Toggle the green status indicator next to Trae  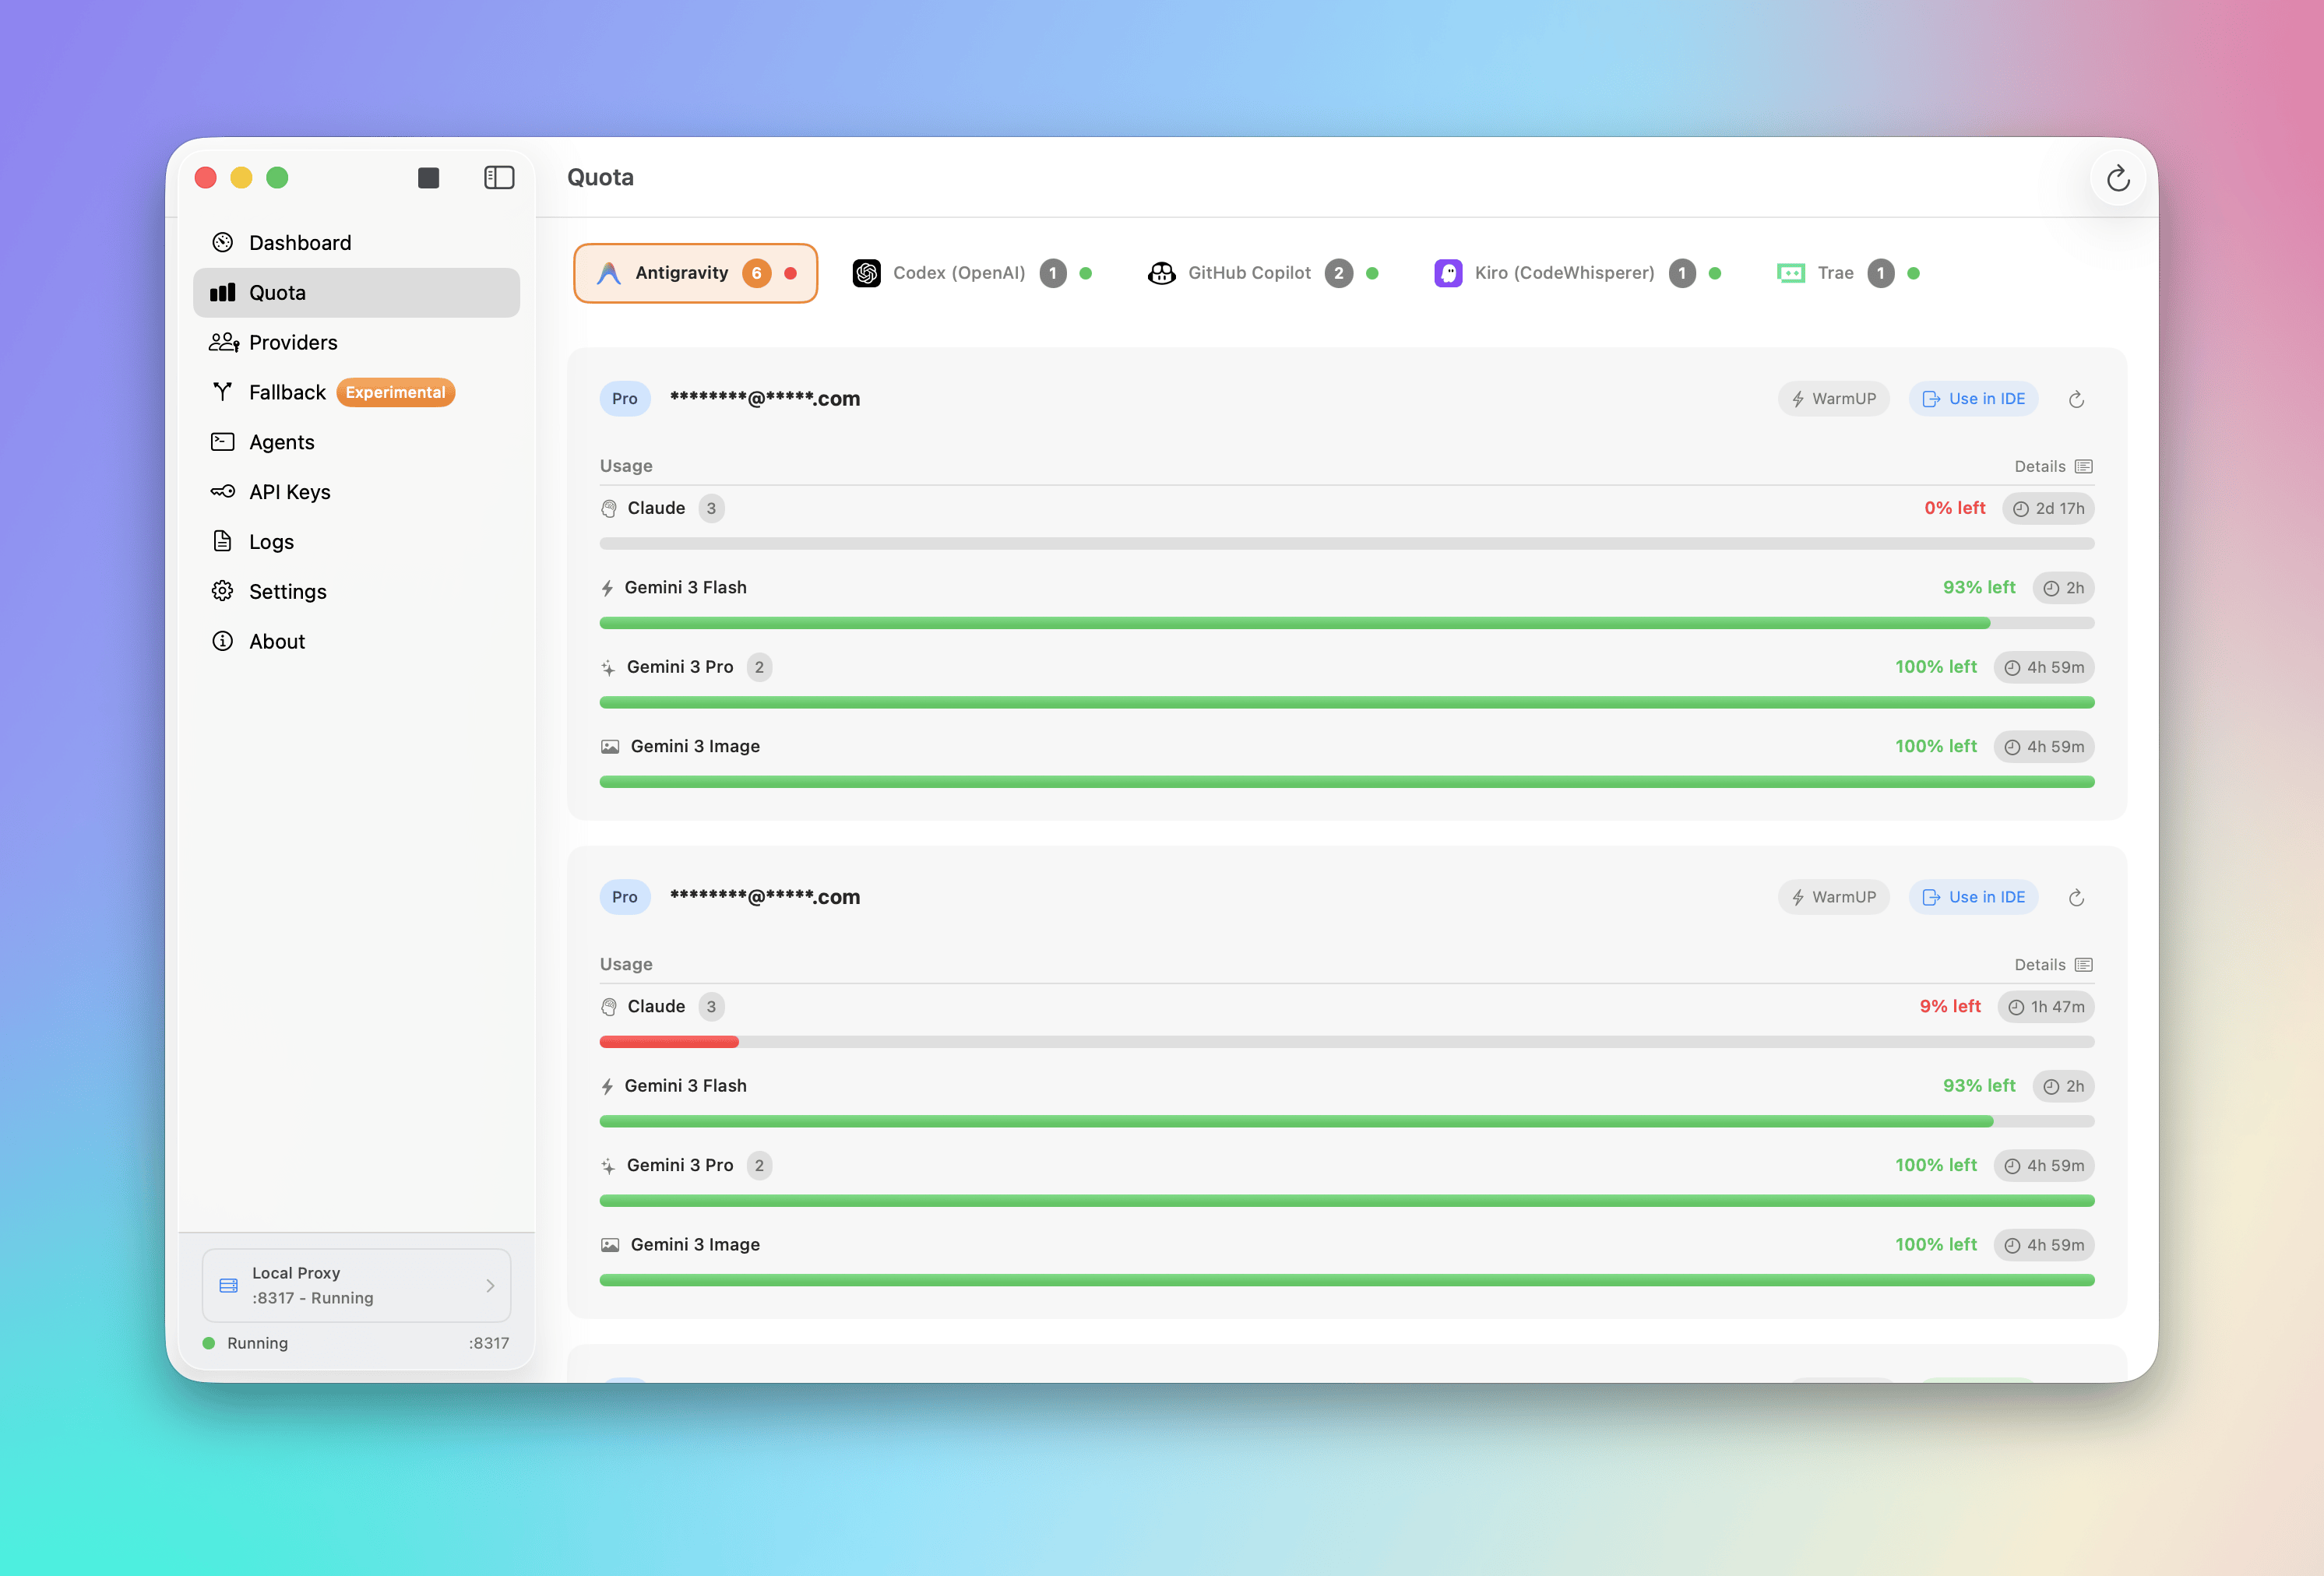click(x=1915, y=272)
